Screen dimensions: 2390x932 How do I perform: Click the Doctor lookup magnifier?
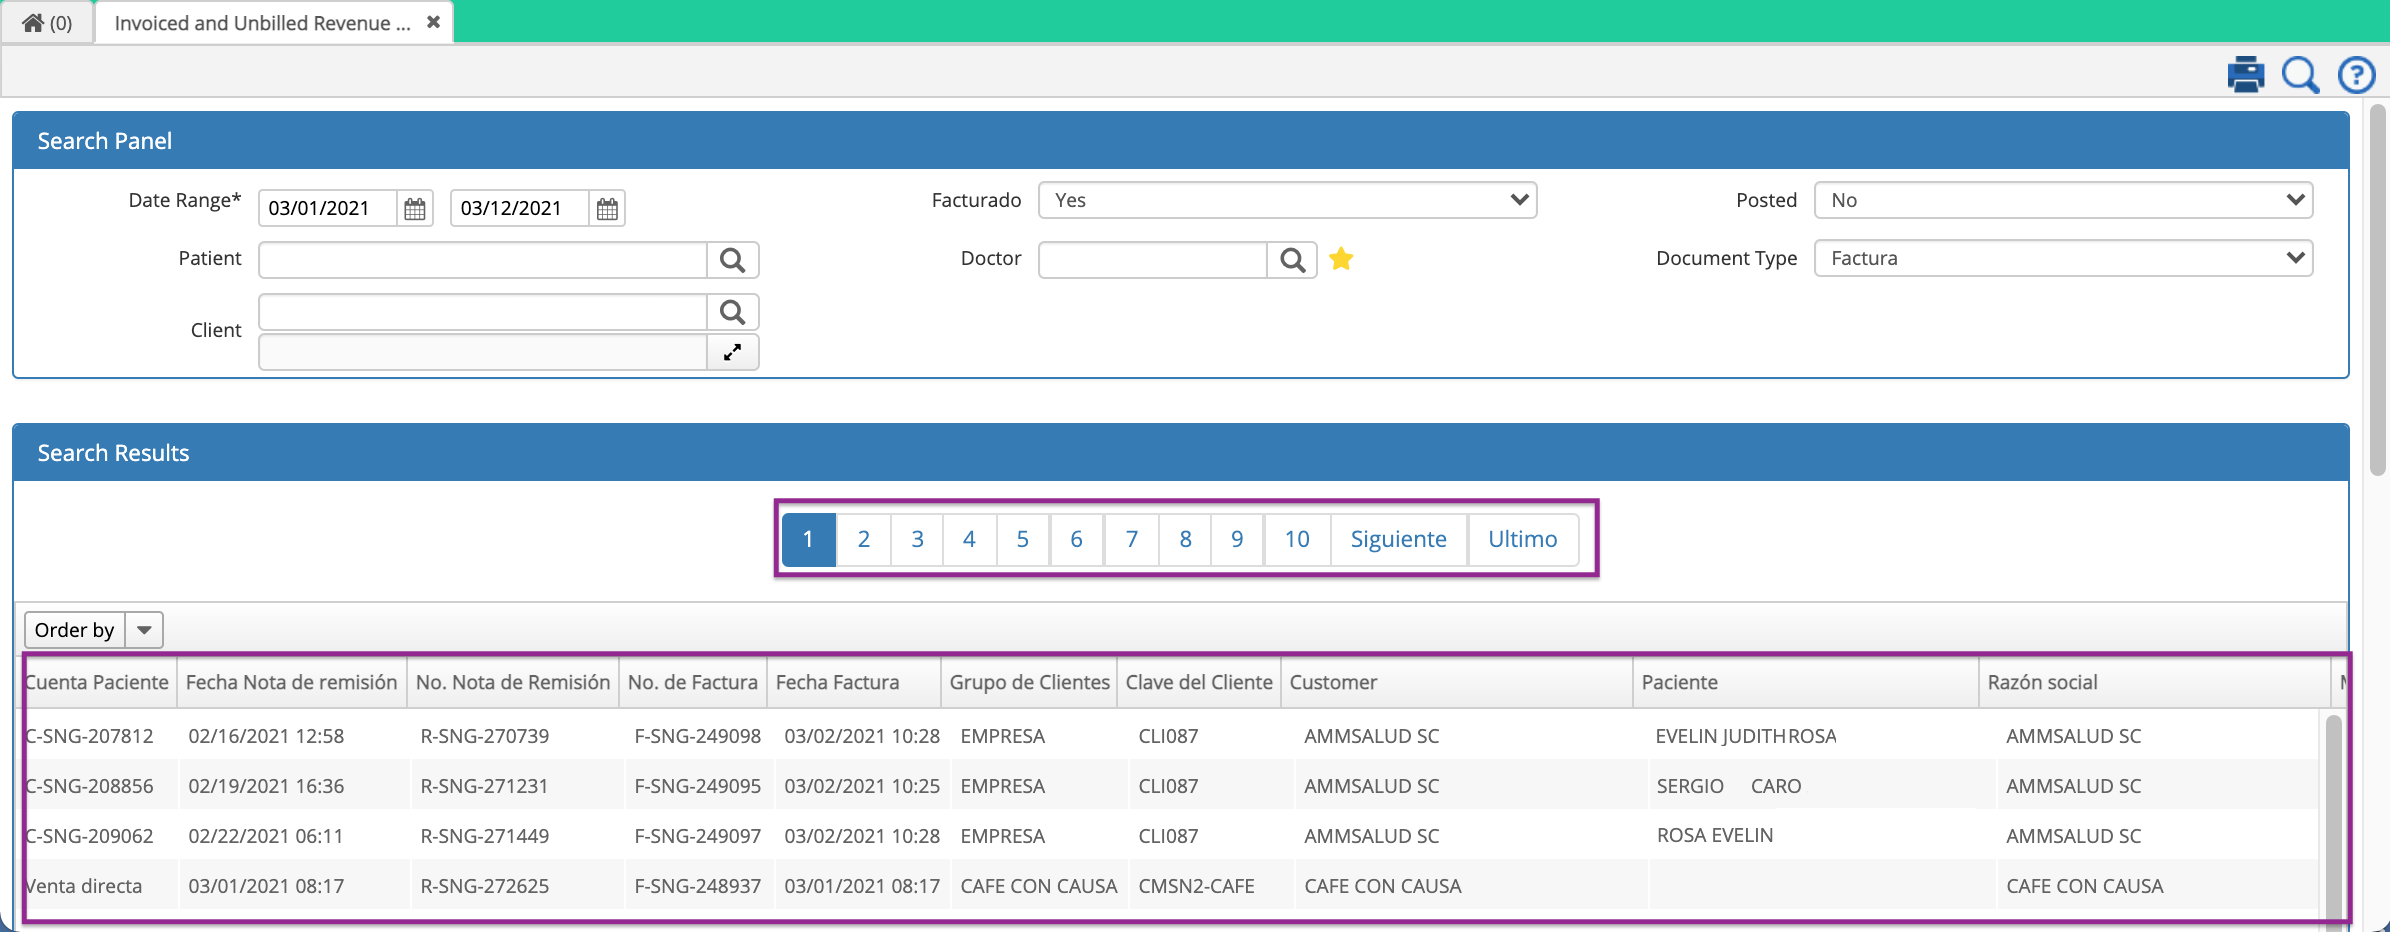point(1292,259)
